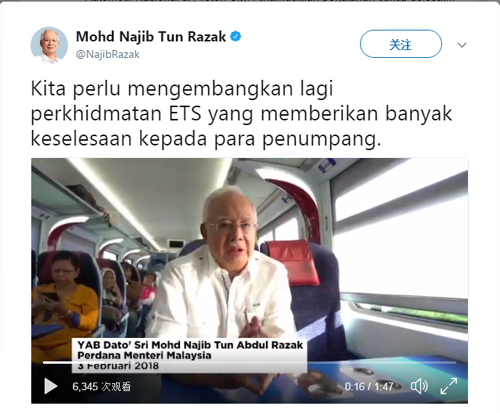This screenshot has height=413, width=500.
Task: Open the tweet options chevron menu
Action: pyautogui.click(x=462, y=45)
